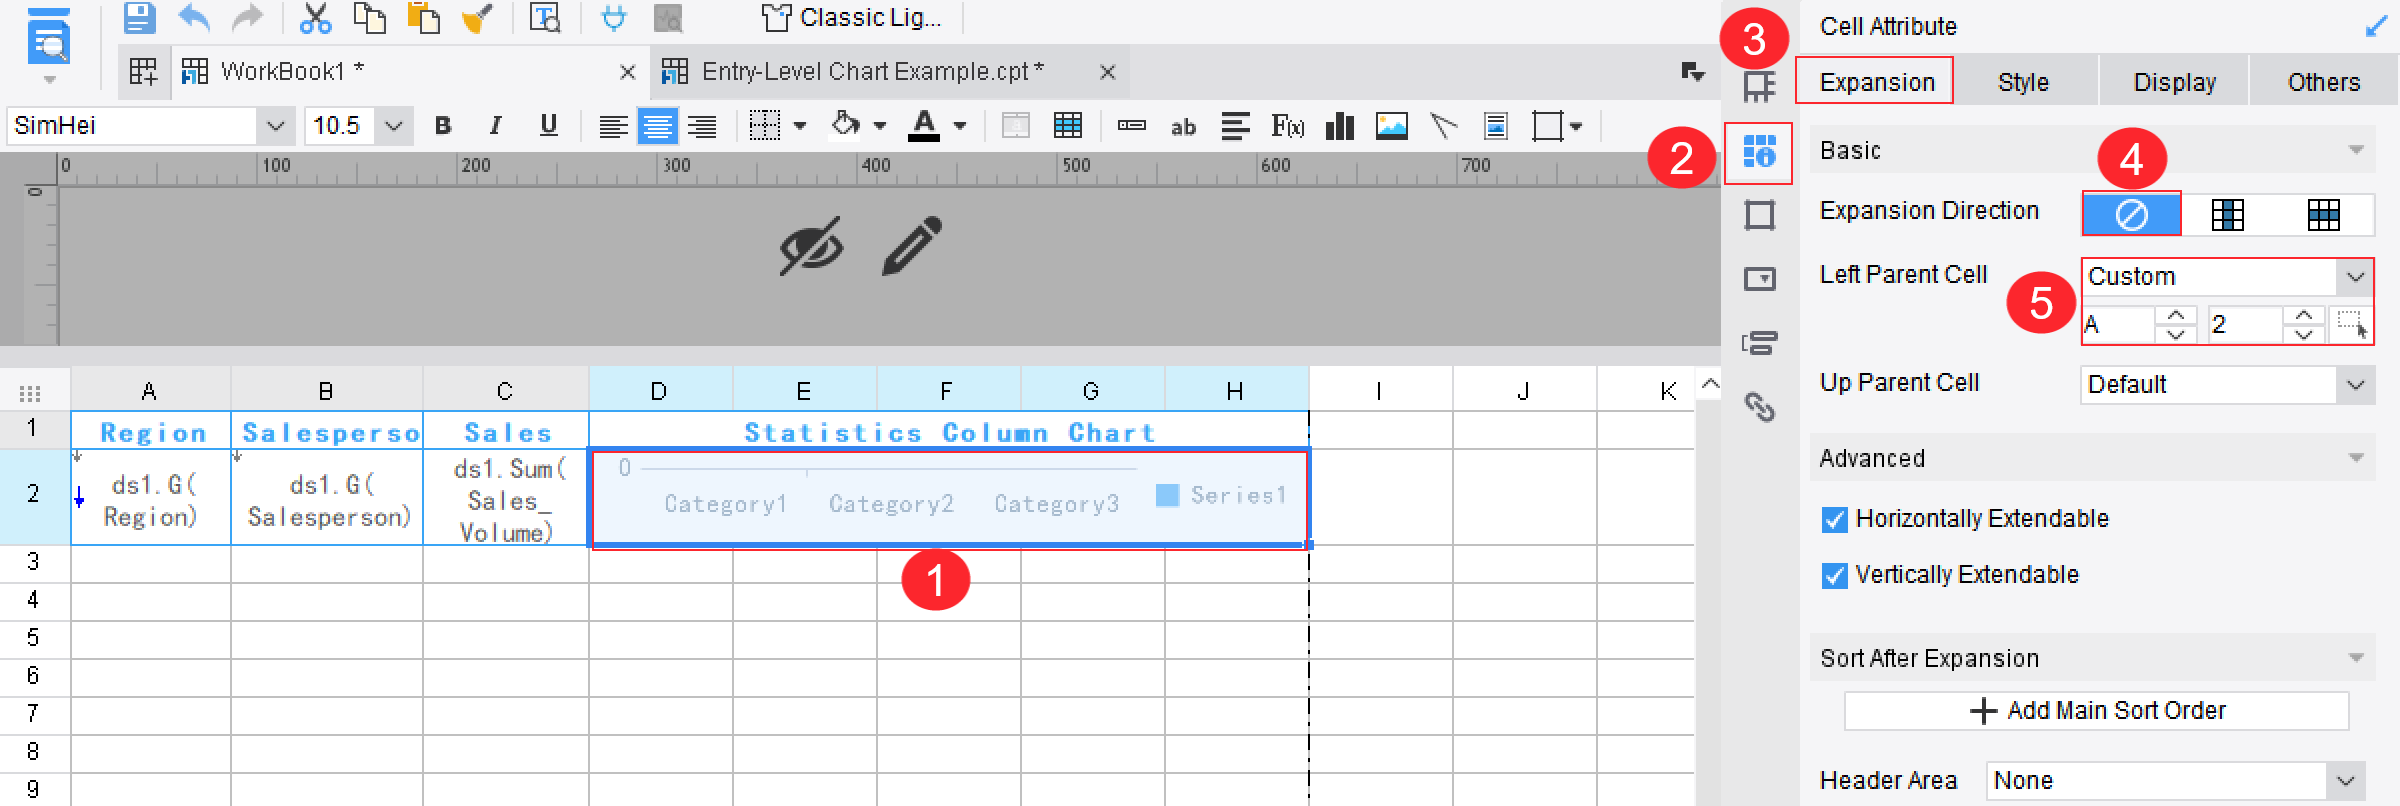Insert slash line with diagonal icon
Image resolution: width=2400 pixels, height=806 pixels.
tap(1443, 126)
